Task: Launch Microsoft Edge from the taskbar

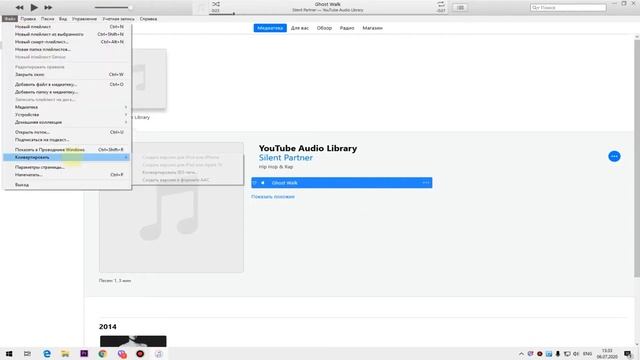Action: pyautogui.click(x=47, y=353)
